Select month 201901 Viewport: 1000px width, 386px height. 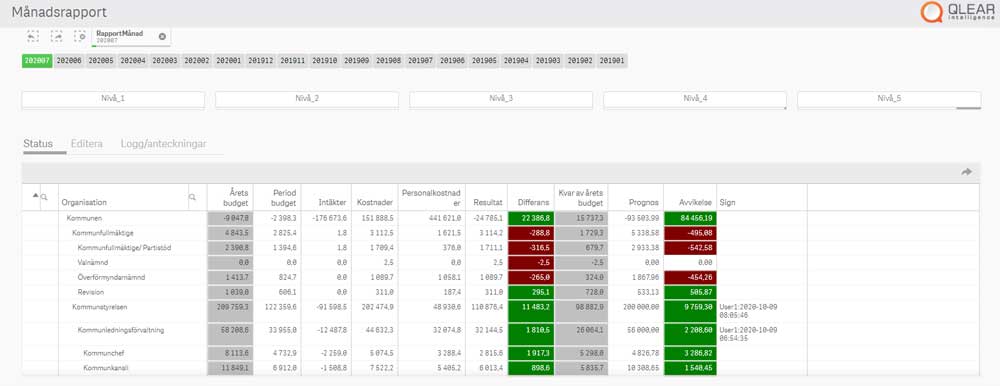[612, 61]
